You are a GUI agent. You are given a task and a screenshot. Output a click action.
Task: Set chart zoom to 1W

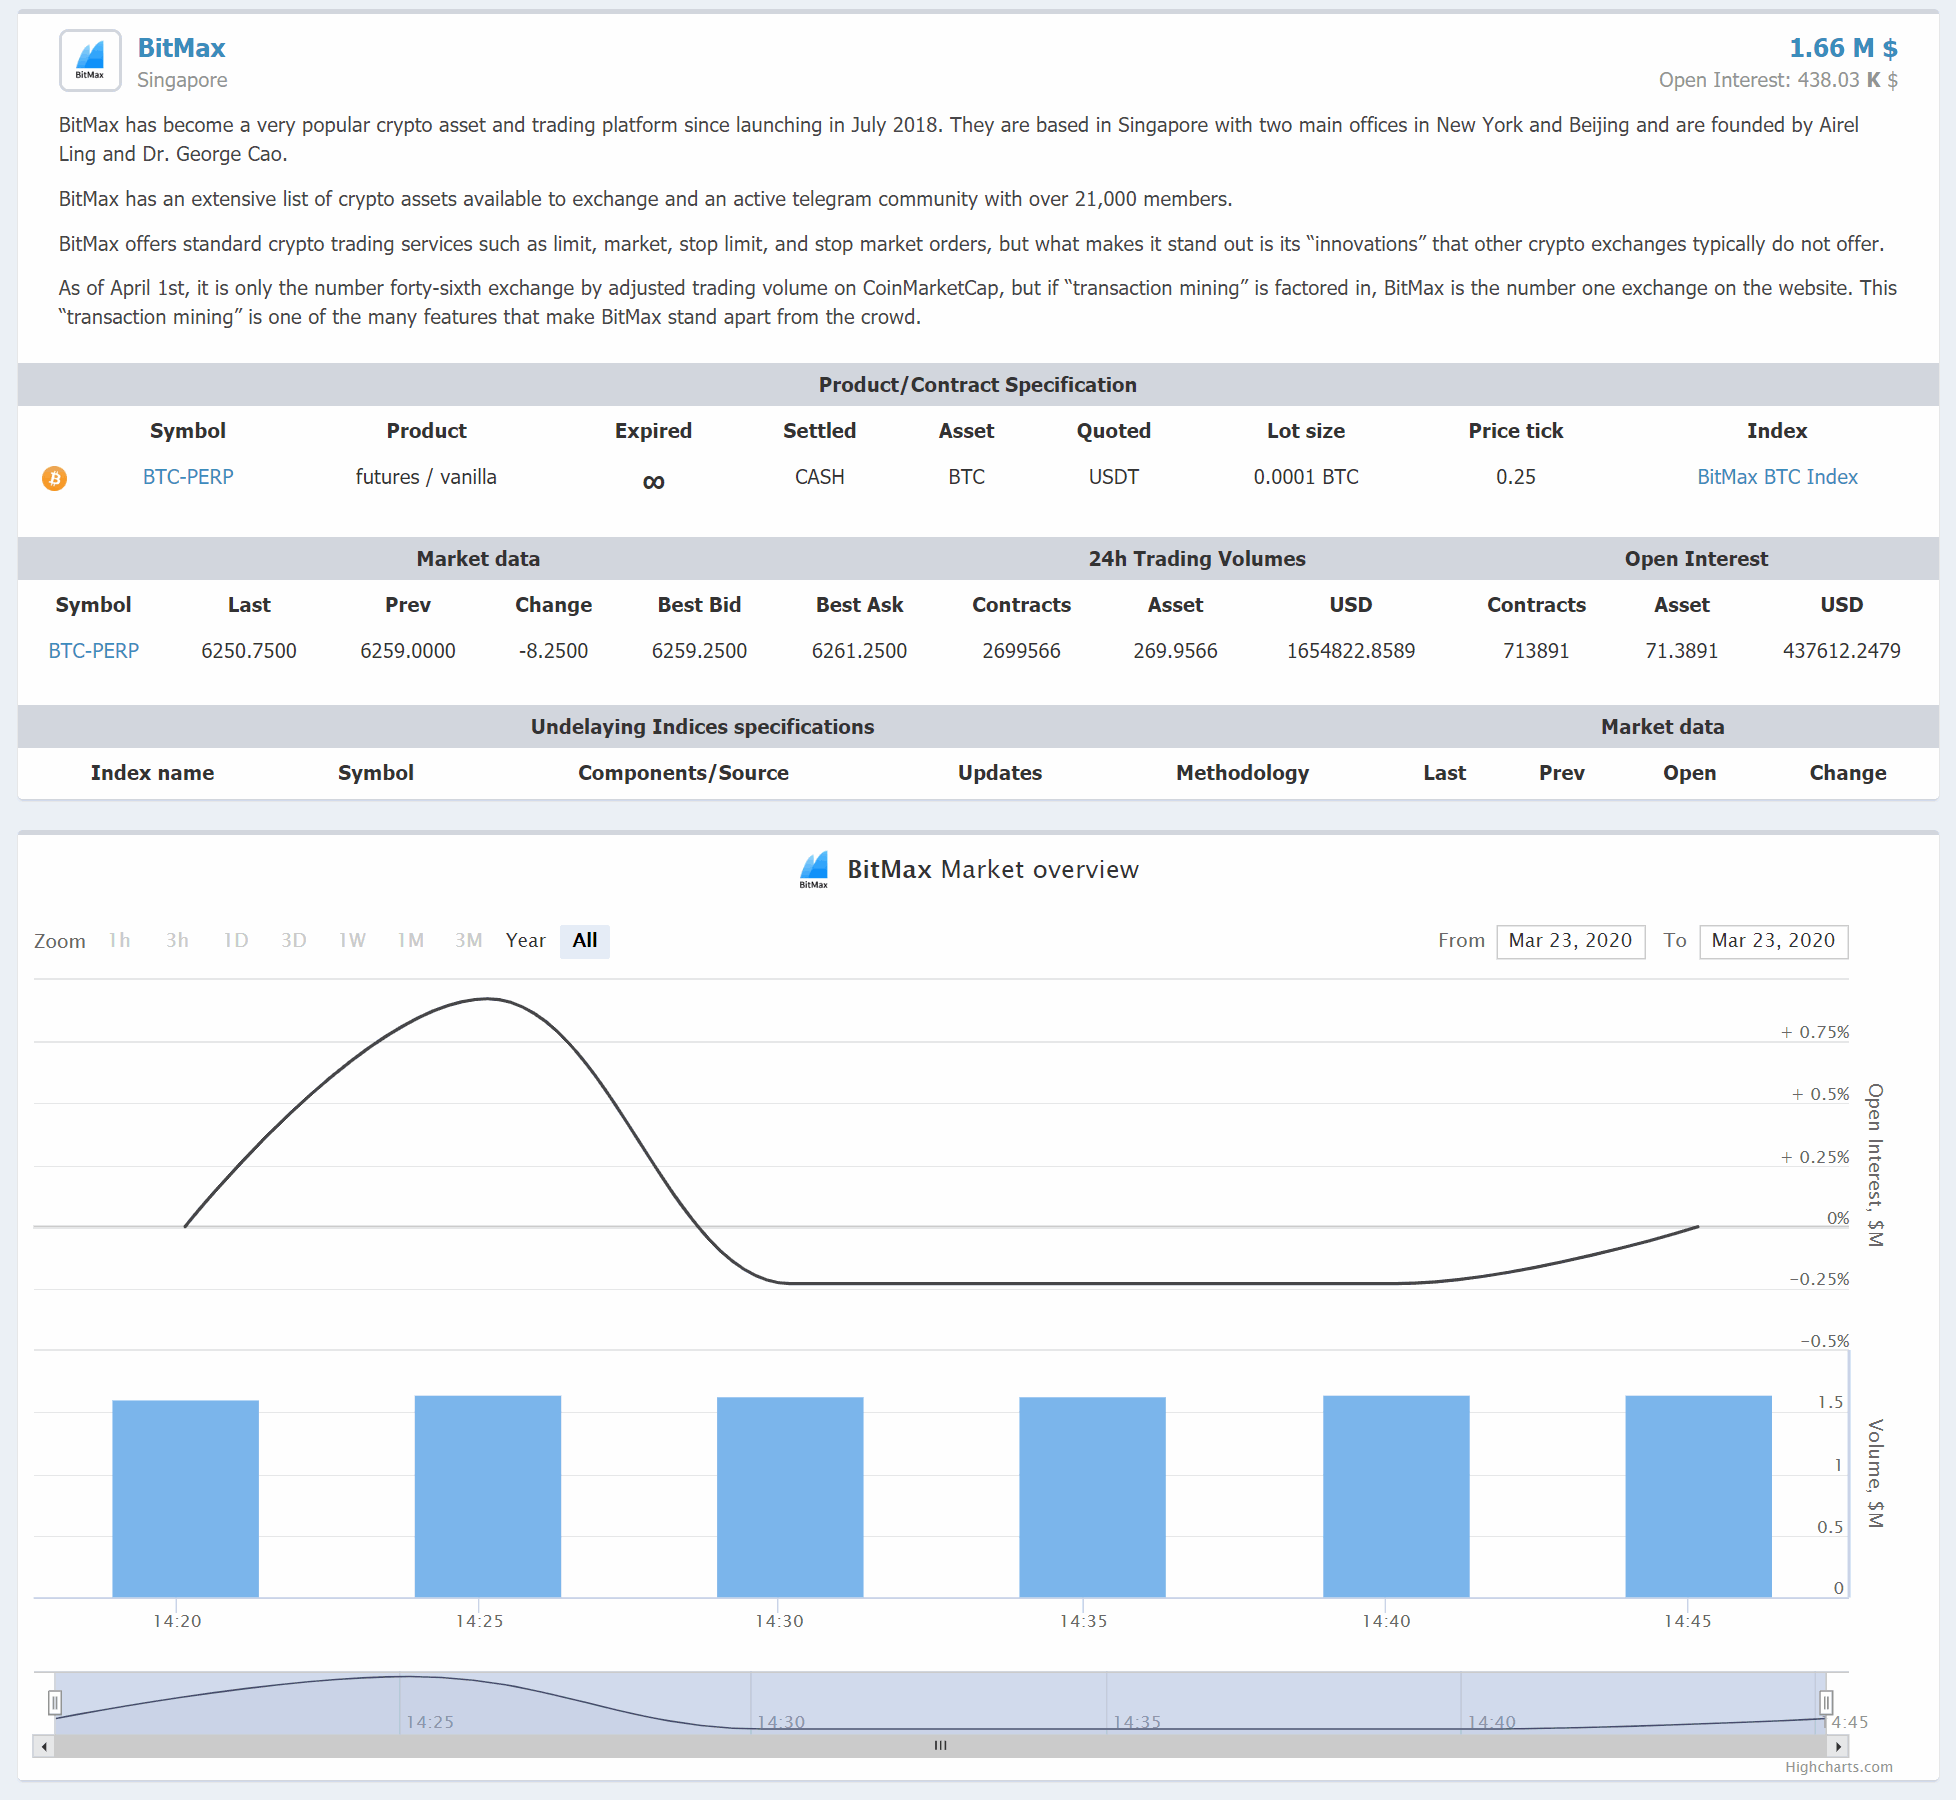[352, 941]
